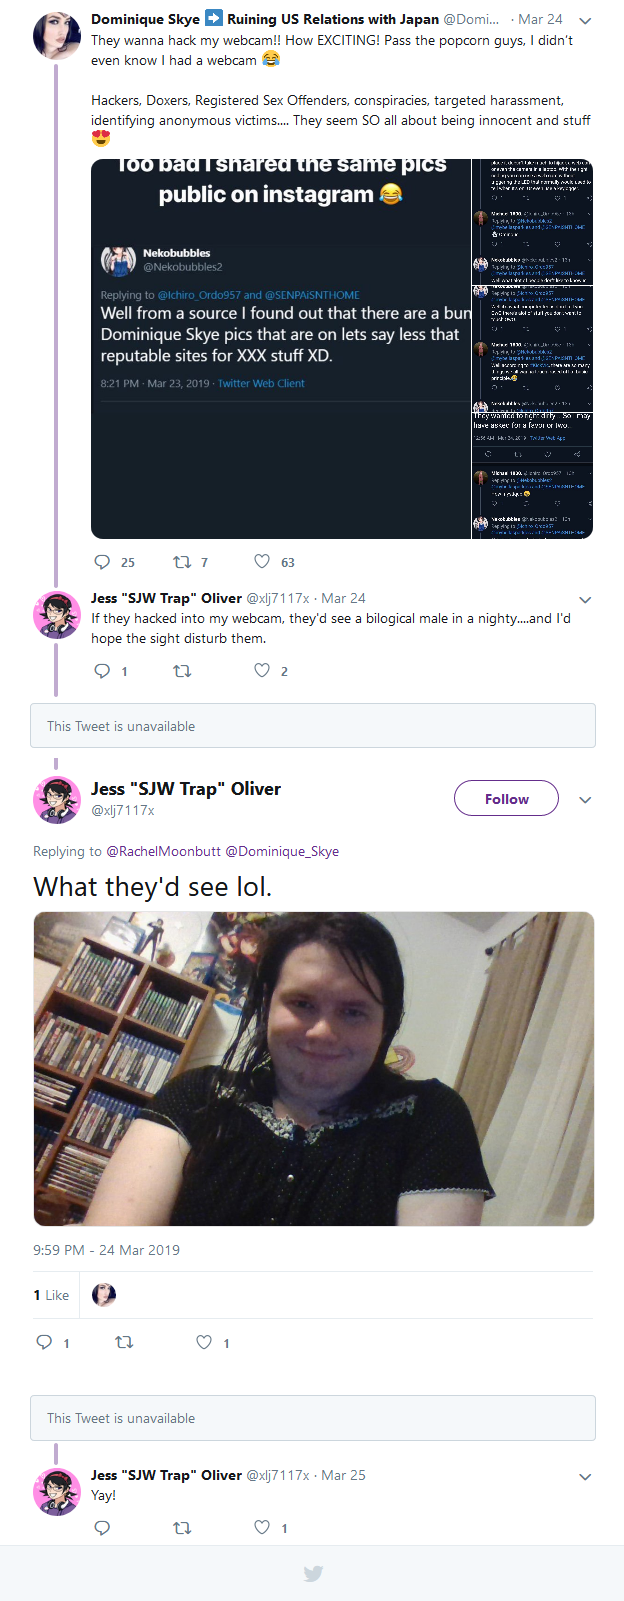Follow Jess "SJW Trap" Oliver
The image size is (624, 1601).
(506, 798)
